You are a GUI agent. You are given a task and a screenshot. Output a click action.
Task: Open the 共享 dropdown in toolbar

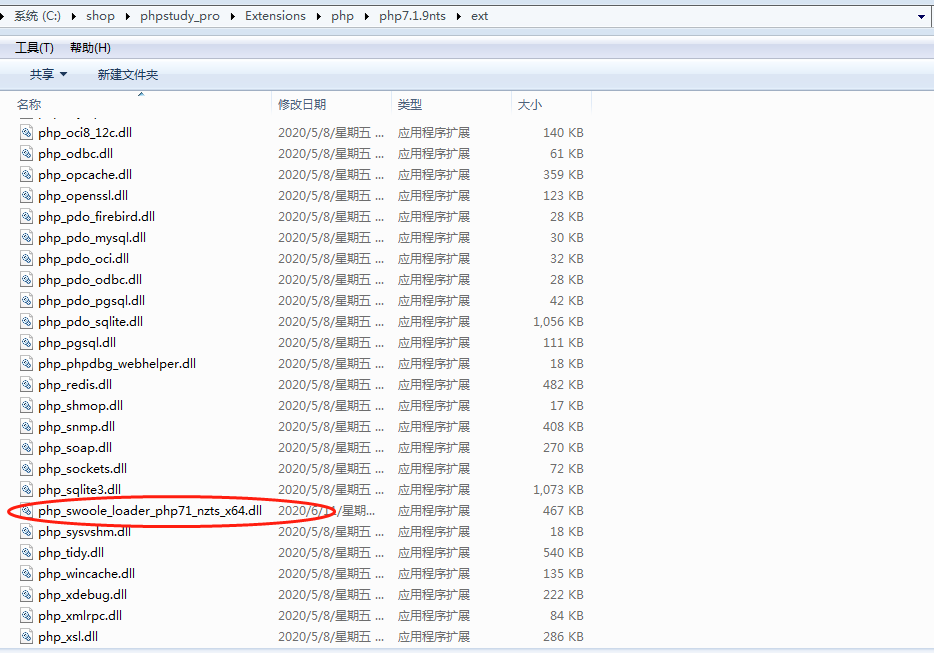point(48,75)
